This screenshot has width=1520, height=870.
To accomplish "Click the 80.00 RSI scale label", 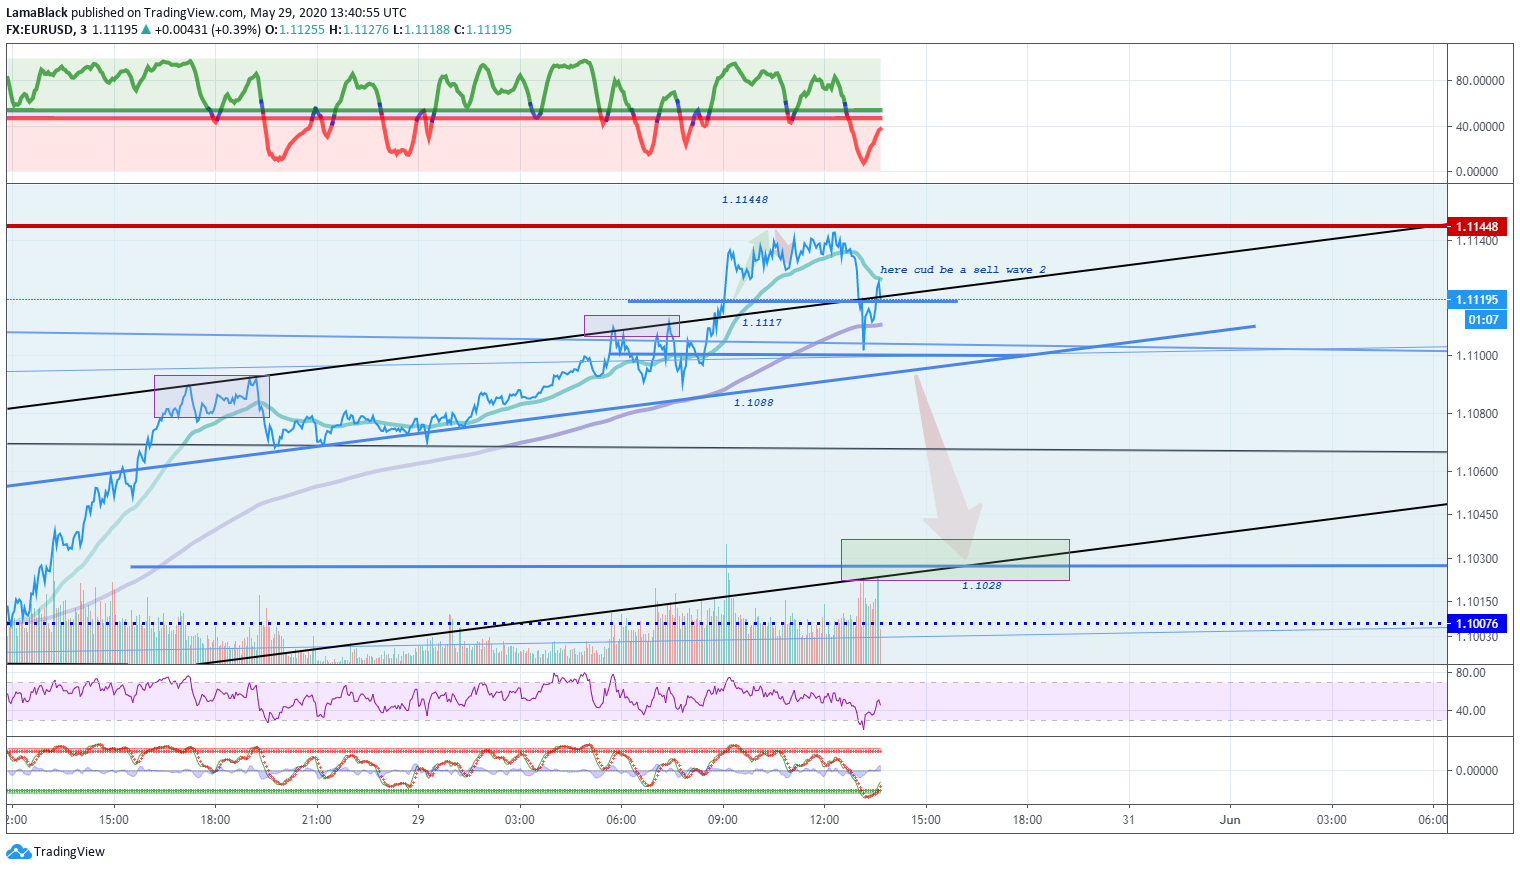I will (x=1470, y=673).
